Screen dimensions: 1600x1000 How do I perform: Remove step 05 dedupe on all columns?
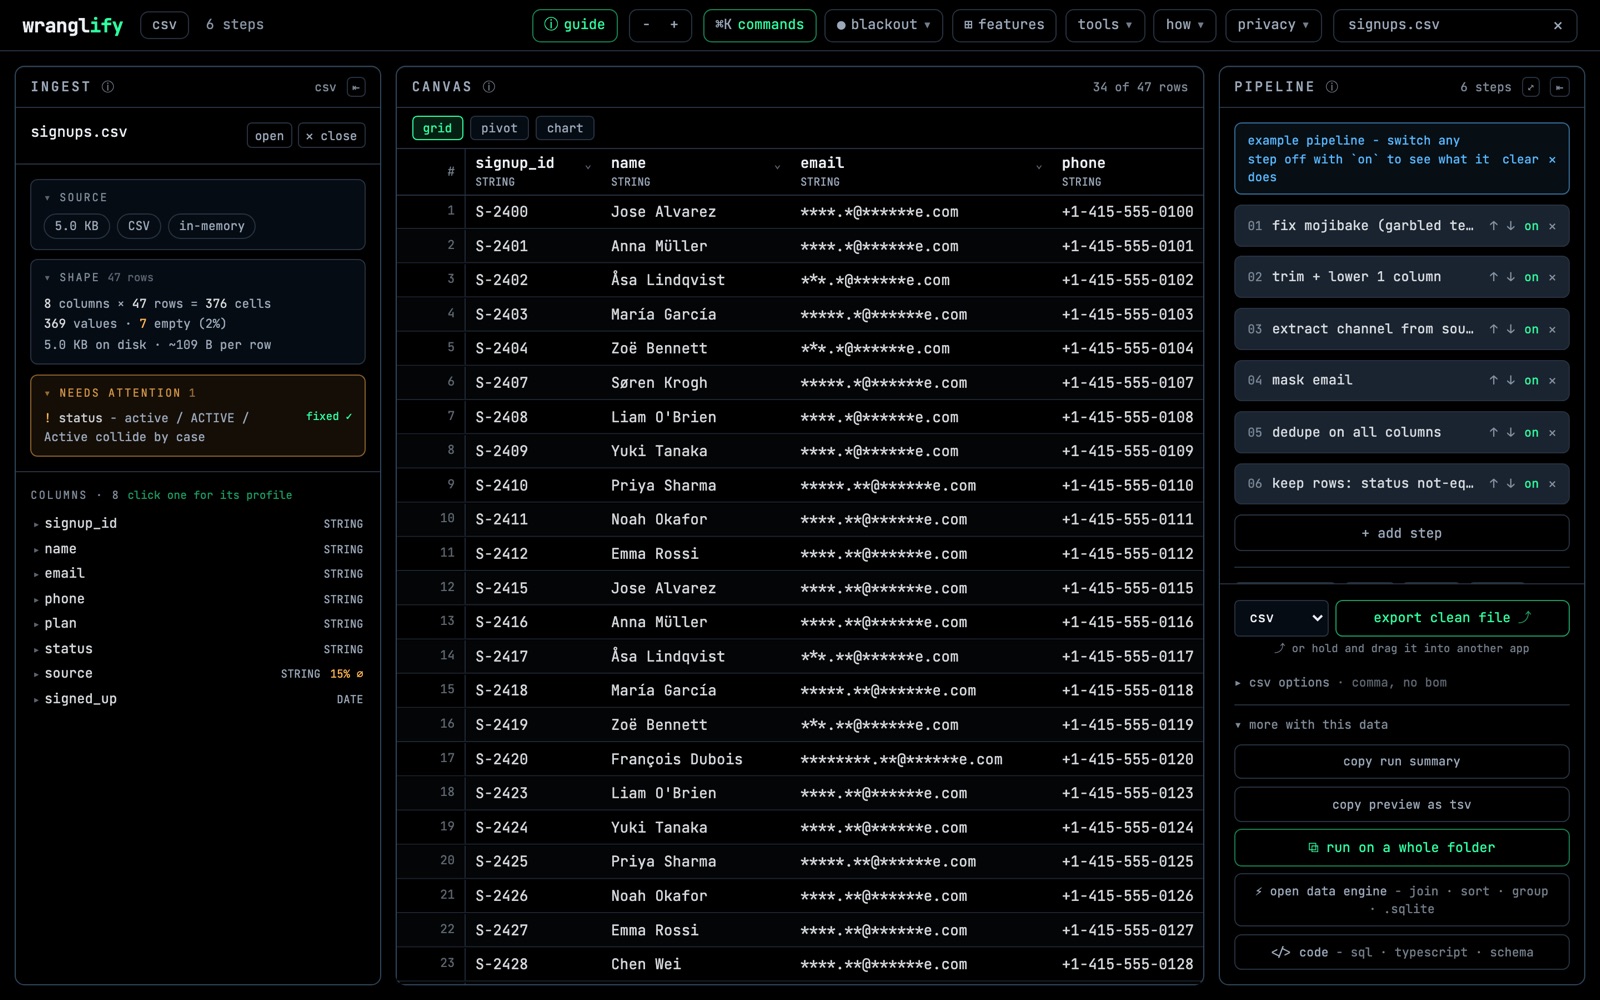(1552, 432)
